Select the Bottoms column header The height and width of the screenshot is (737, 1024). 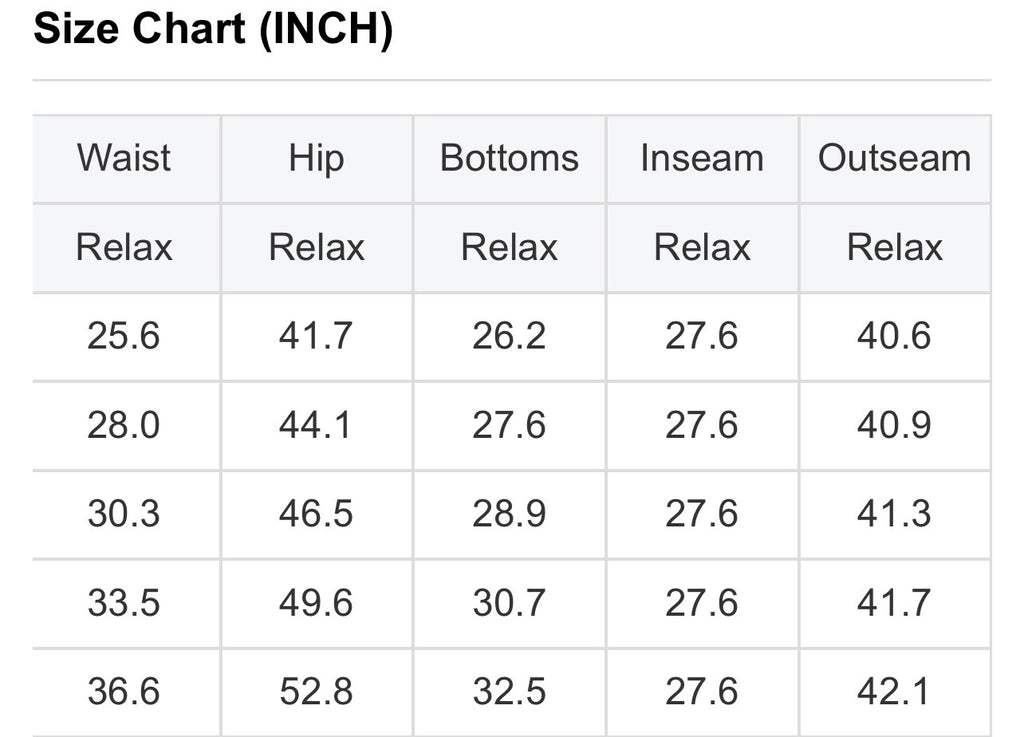click(x=509, y=158)
